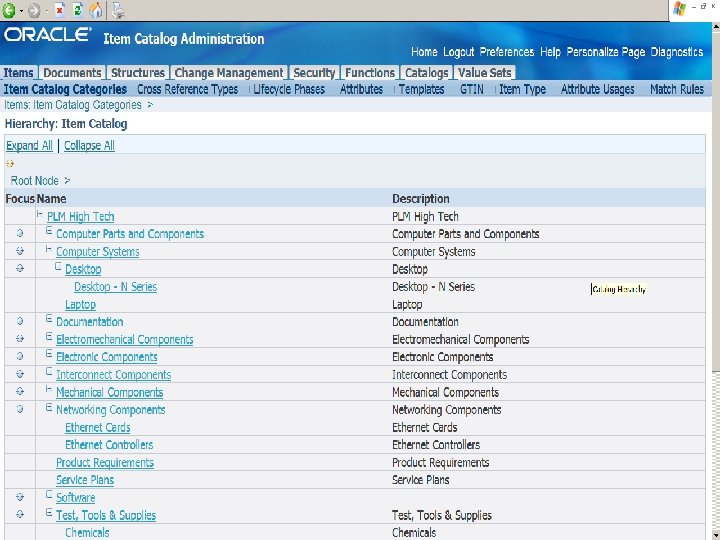Click the Home link in header
Viewport: 720px width, 540px height.
coord(424,52)
